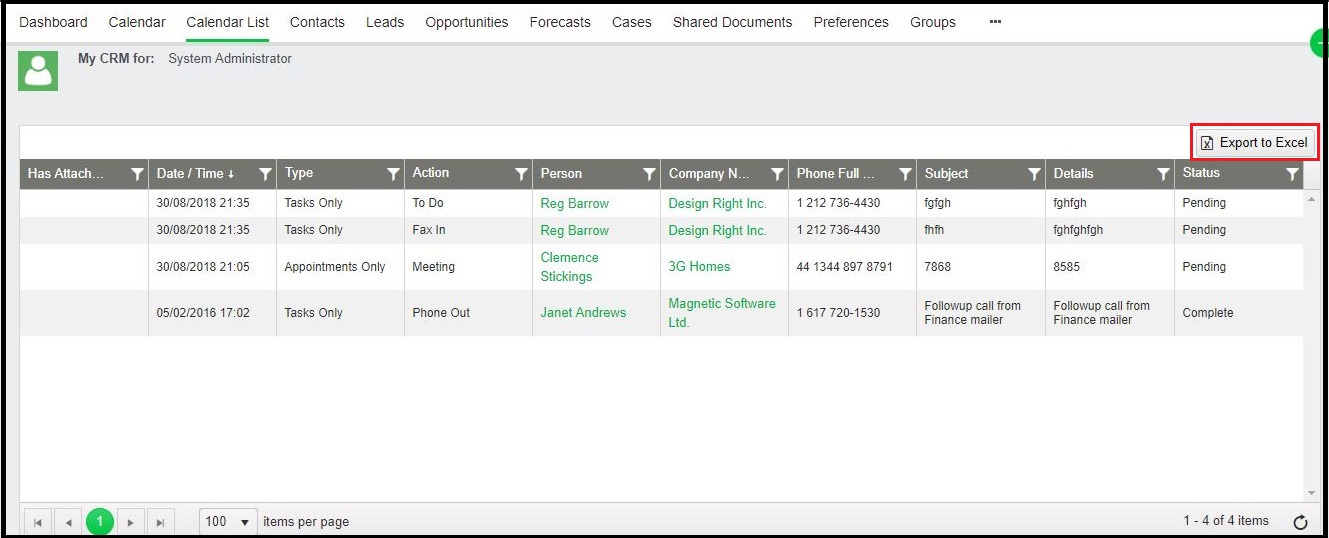Sort by Date / Time column header
Viewport: 1329px width, 538px height.
point(195,174)
